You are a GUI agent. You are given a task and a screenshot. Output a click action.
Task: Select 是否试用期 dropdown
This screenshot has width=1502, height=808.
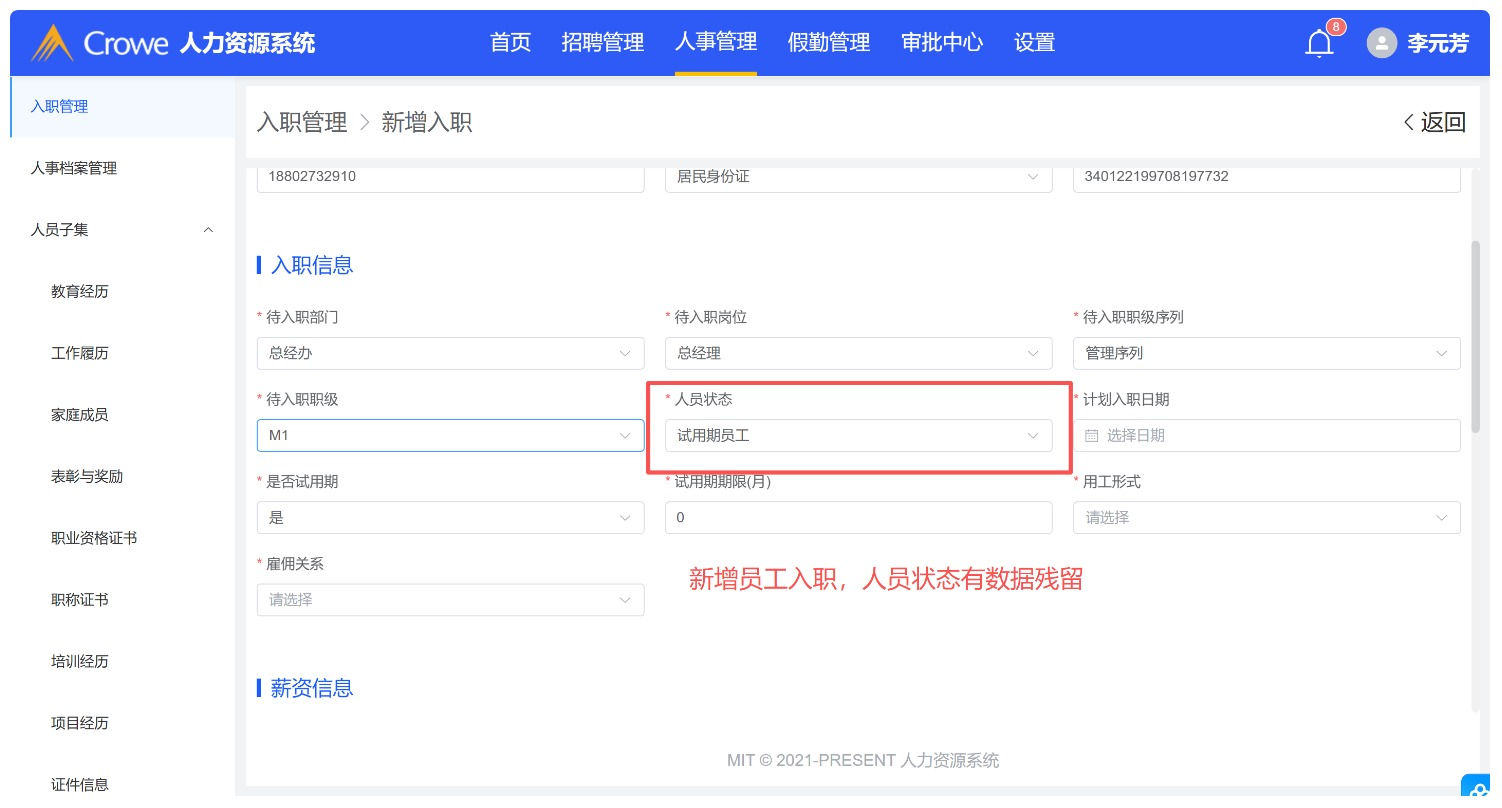click(x=450, y=518)
